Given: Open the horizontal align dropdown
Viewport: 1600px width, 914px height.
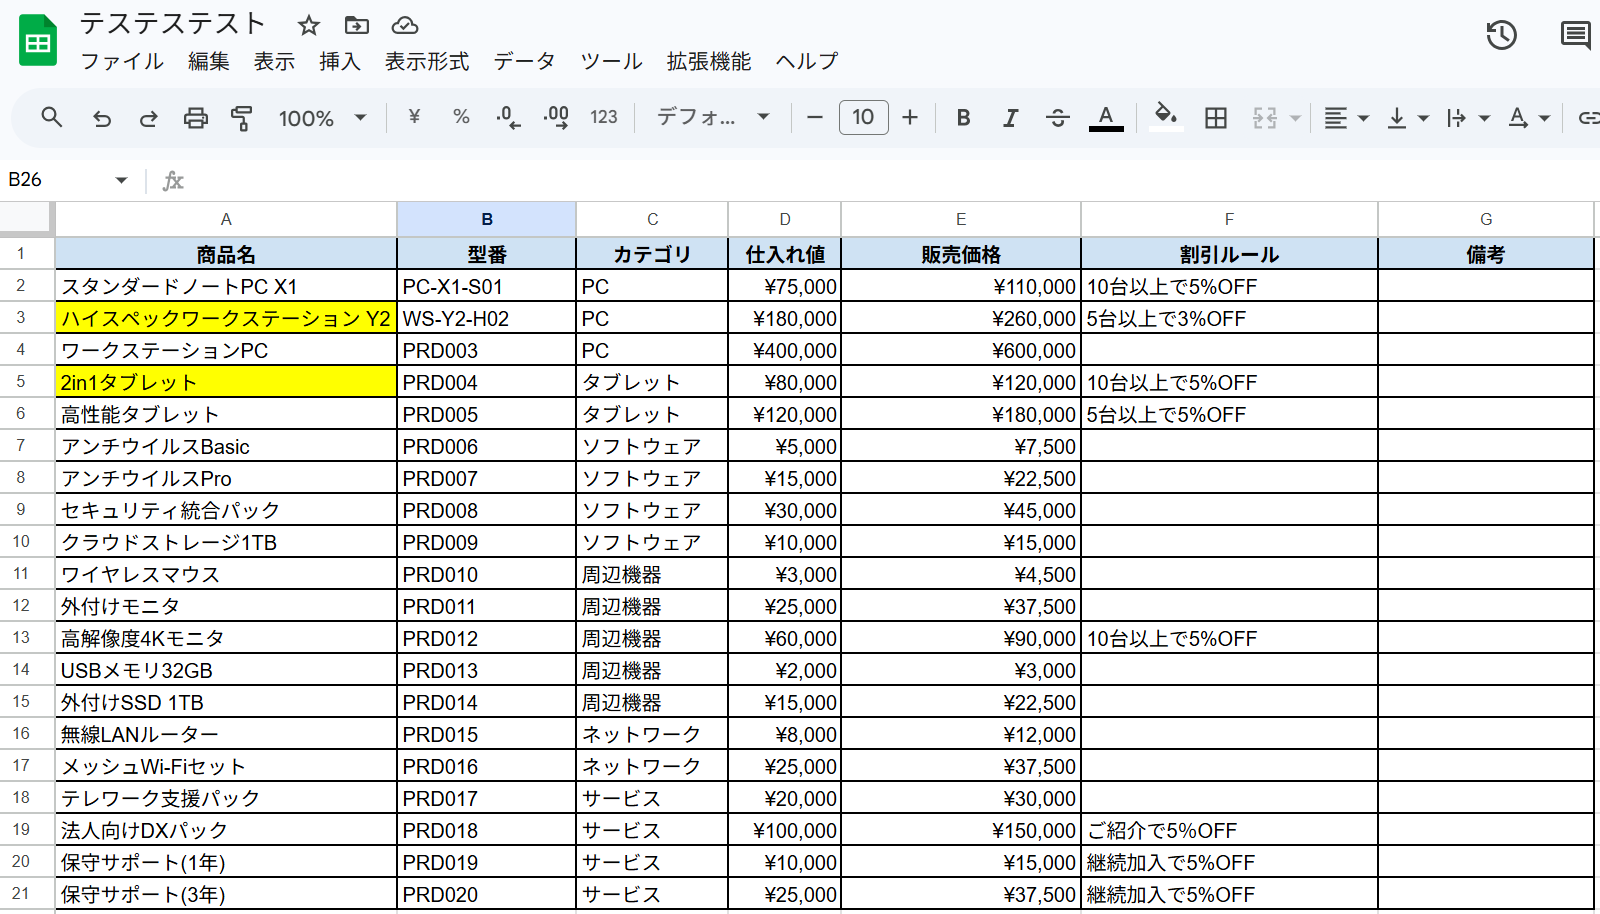Looking at the screenshot, I should (1346, 118).
